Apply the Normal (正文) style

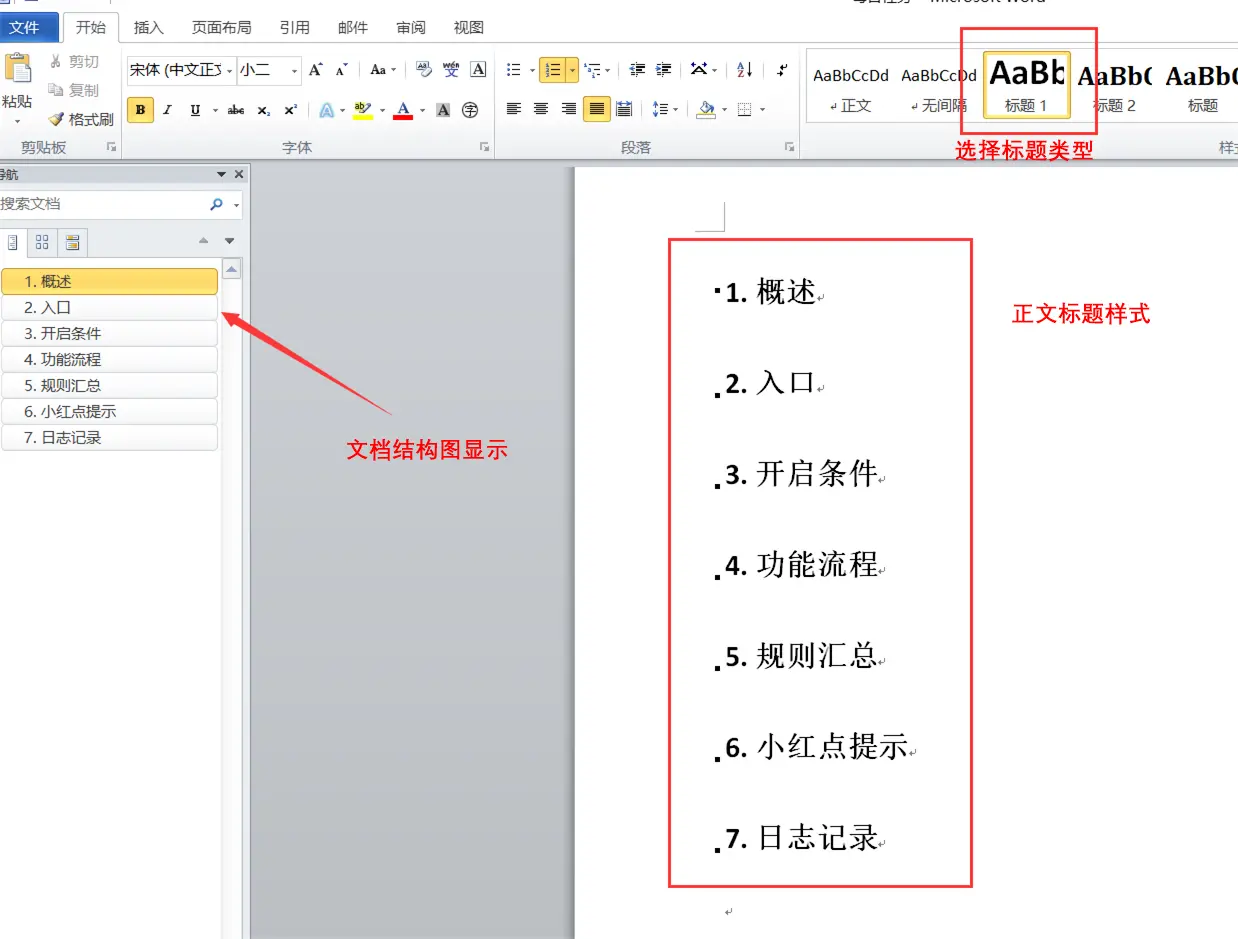[851, 85]
